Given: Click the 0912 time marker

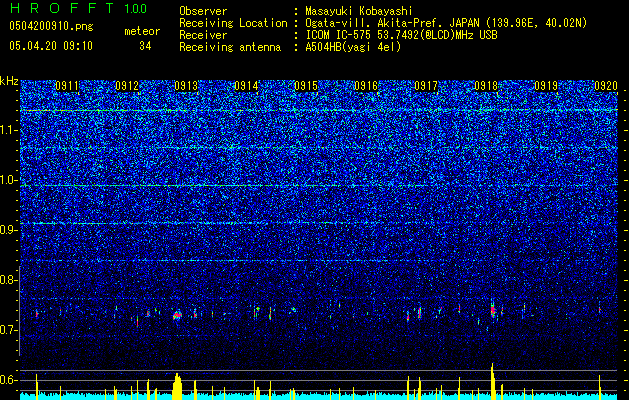Looking at the screenshot, I should [x=127, y=86].
